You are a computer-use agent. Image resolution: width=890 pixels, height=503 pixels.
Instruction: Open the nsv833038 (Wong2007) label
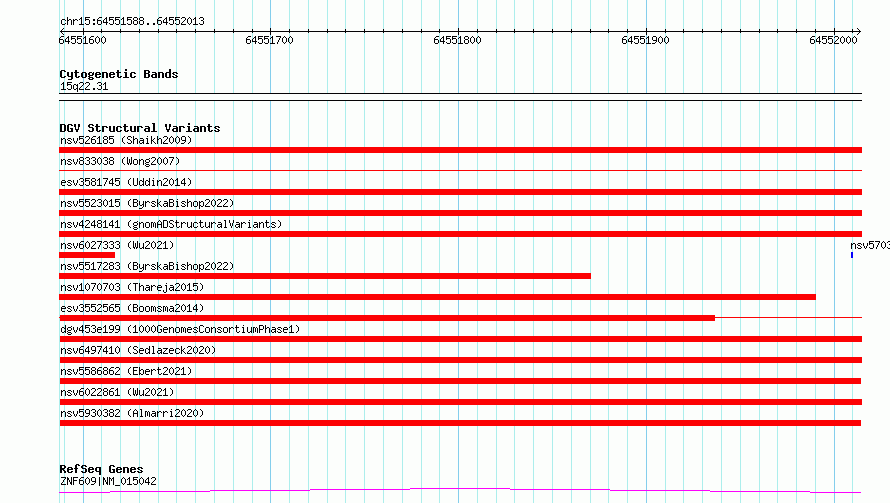coord(120,161)
